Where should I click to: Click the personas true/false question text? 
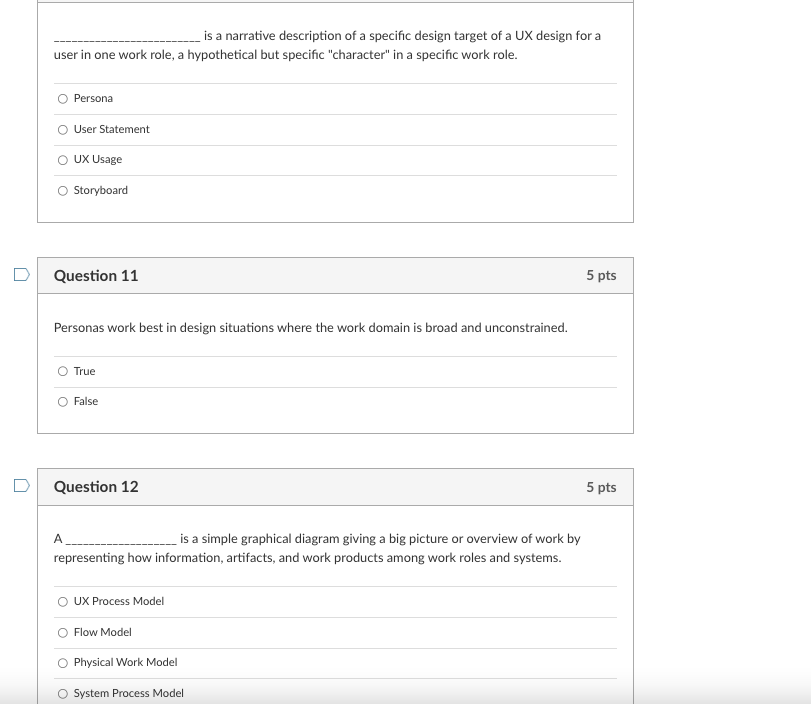310,327
